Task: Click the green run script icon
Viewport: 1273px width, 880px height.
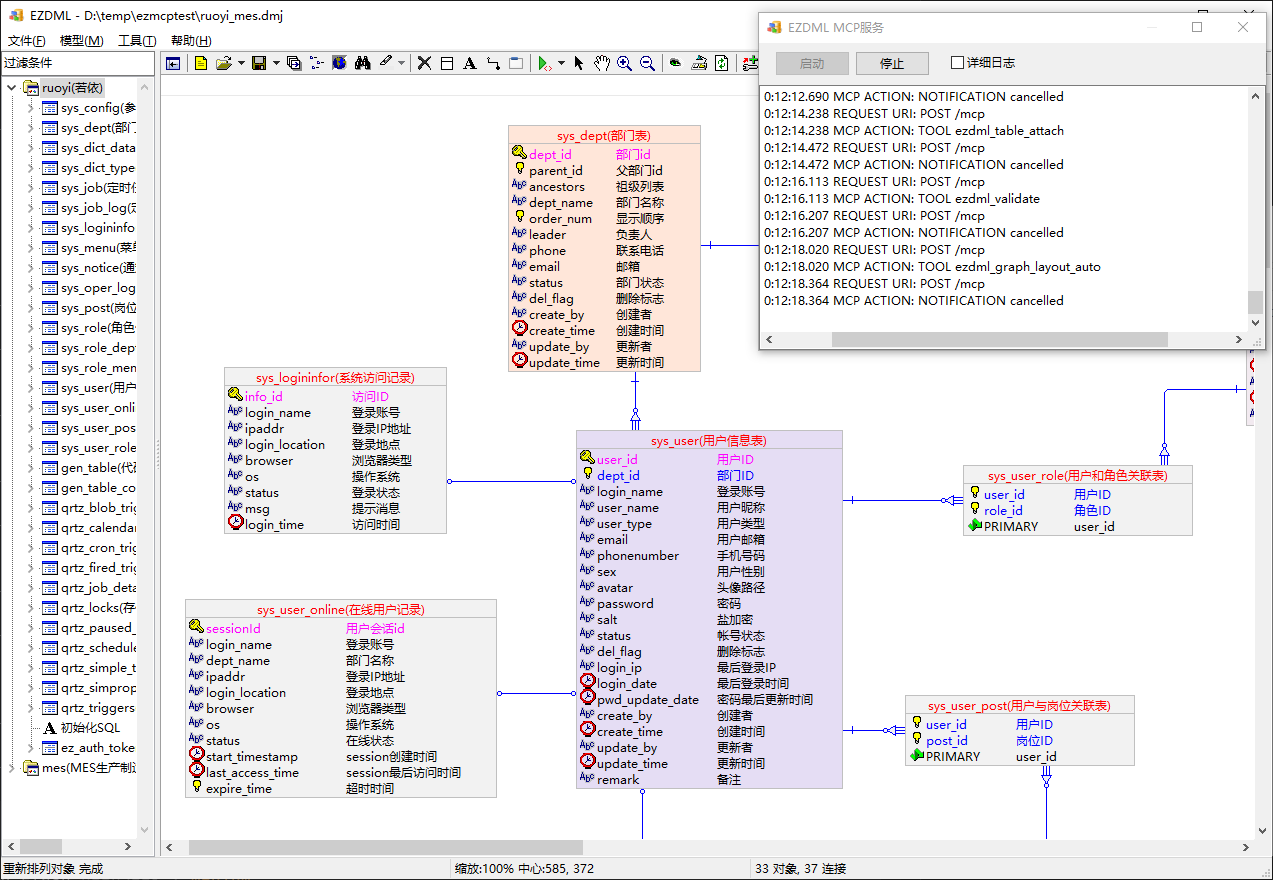Action: pyautogui.click(x=544, y=63)
